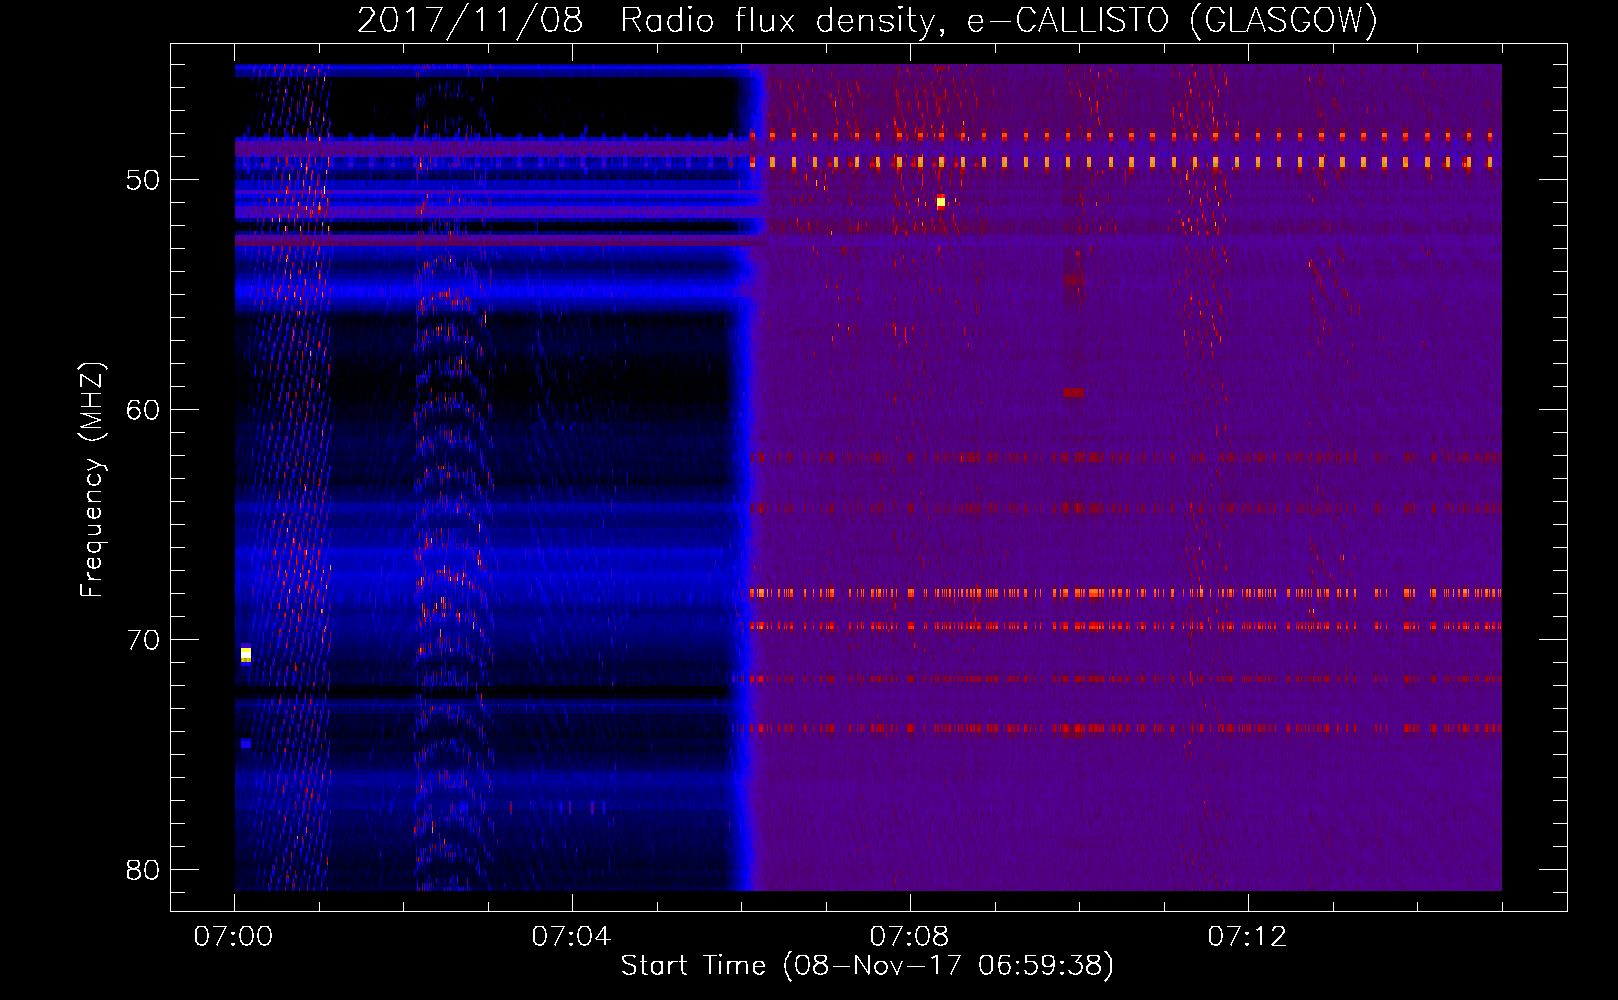Click the 07:12 time axis label
The height and width of the screenshot is (1000, 1618).
(1248, 937)
